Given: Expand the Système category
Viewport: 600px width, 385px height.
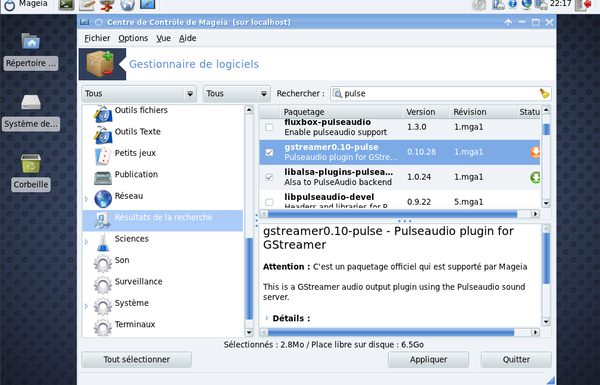Looking at the screenshot, I should click(87, 306).
